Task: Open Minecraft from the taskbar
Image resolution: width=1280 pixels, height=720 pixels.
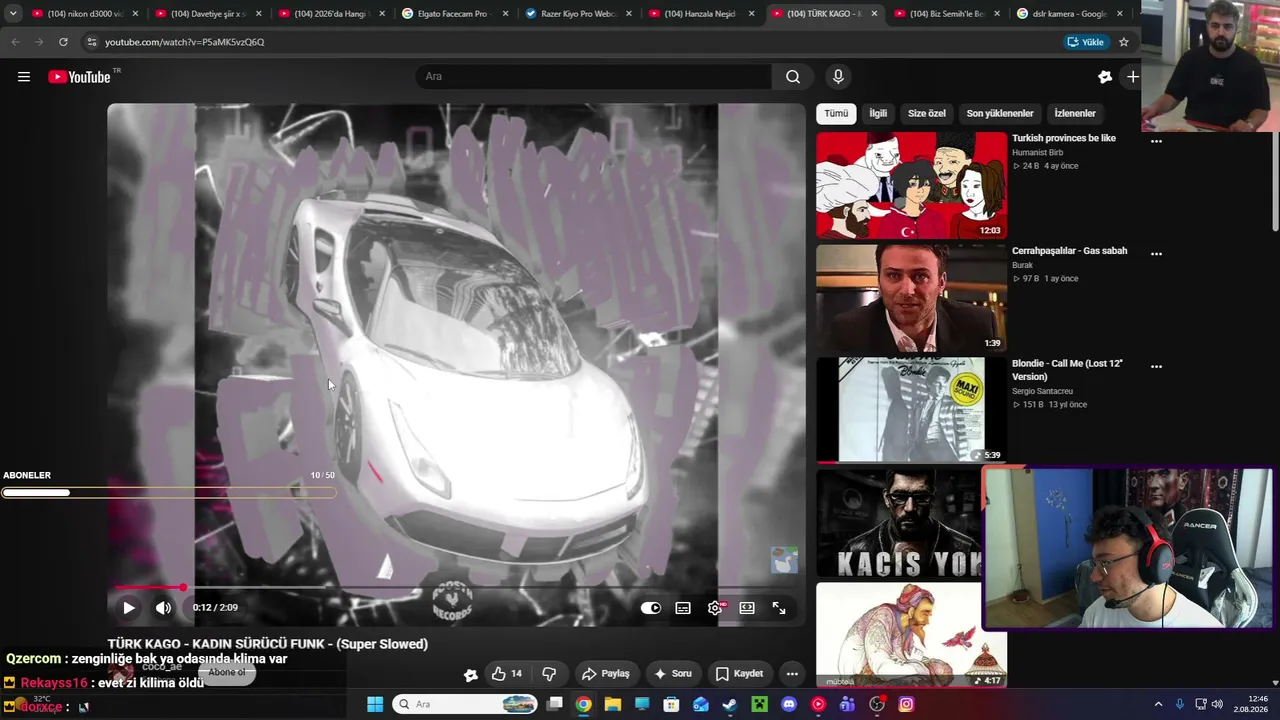Action: click(759, 704)
